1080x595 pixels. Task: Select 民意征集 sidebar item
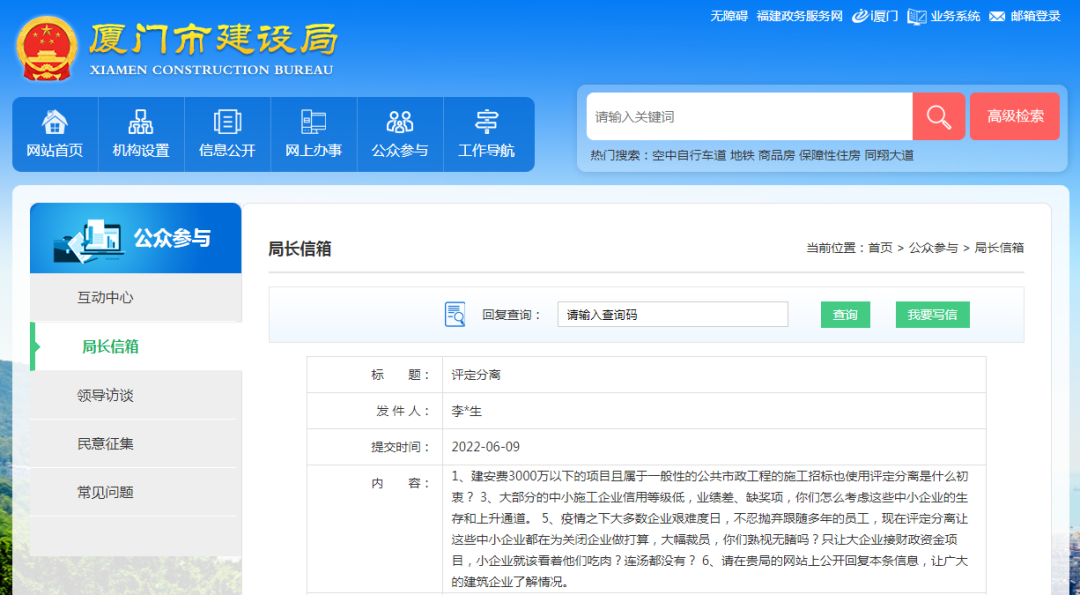pyautogui.click(x=105, y=443)
